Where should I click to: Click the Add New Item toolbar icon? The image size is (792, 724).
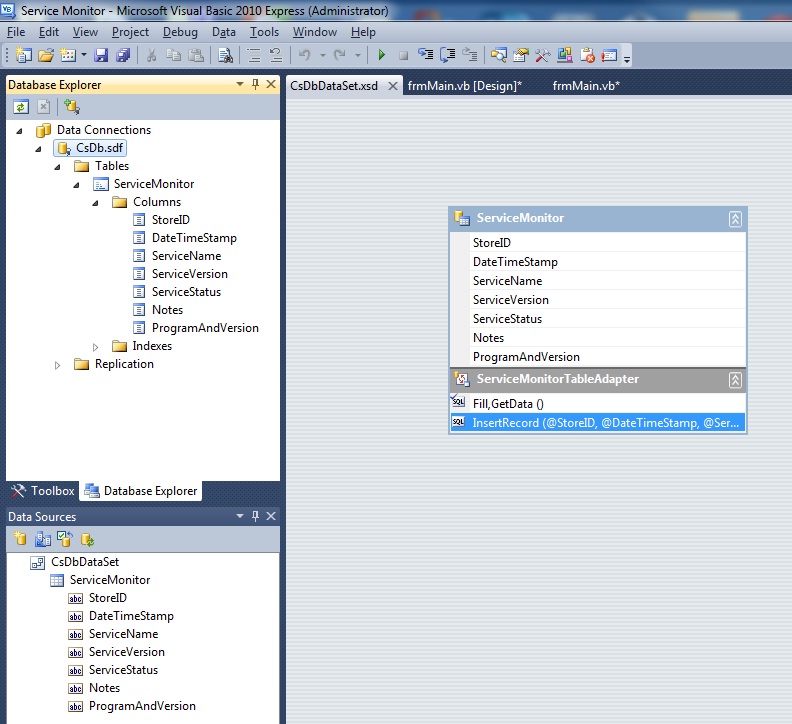[68, 55]
